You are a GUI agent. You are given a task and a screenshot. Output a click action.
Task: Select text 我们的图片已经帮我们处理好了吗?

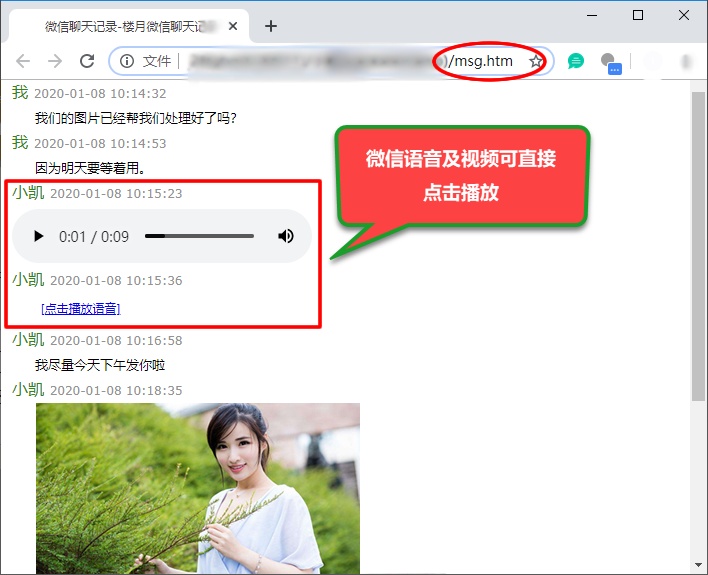[135, 118]
